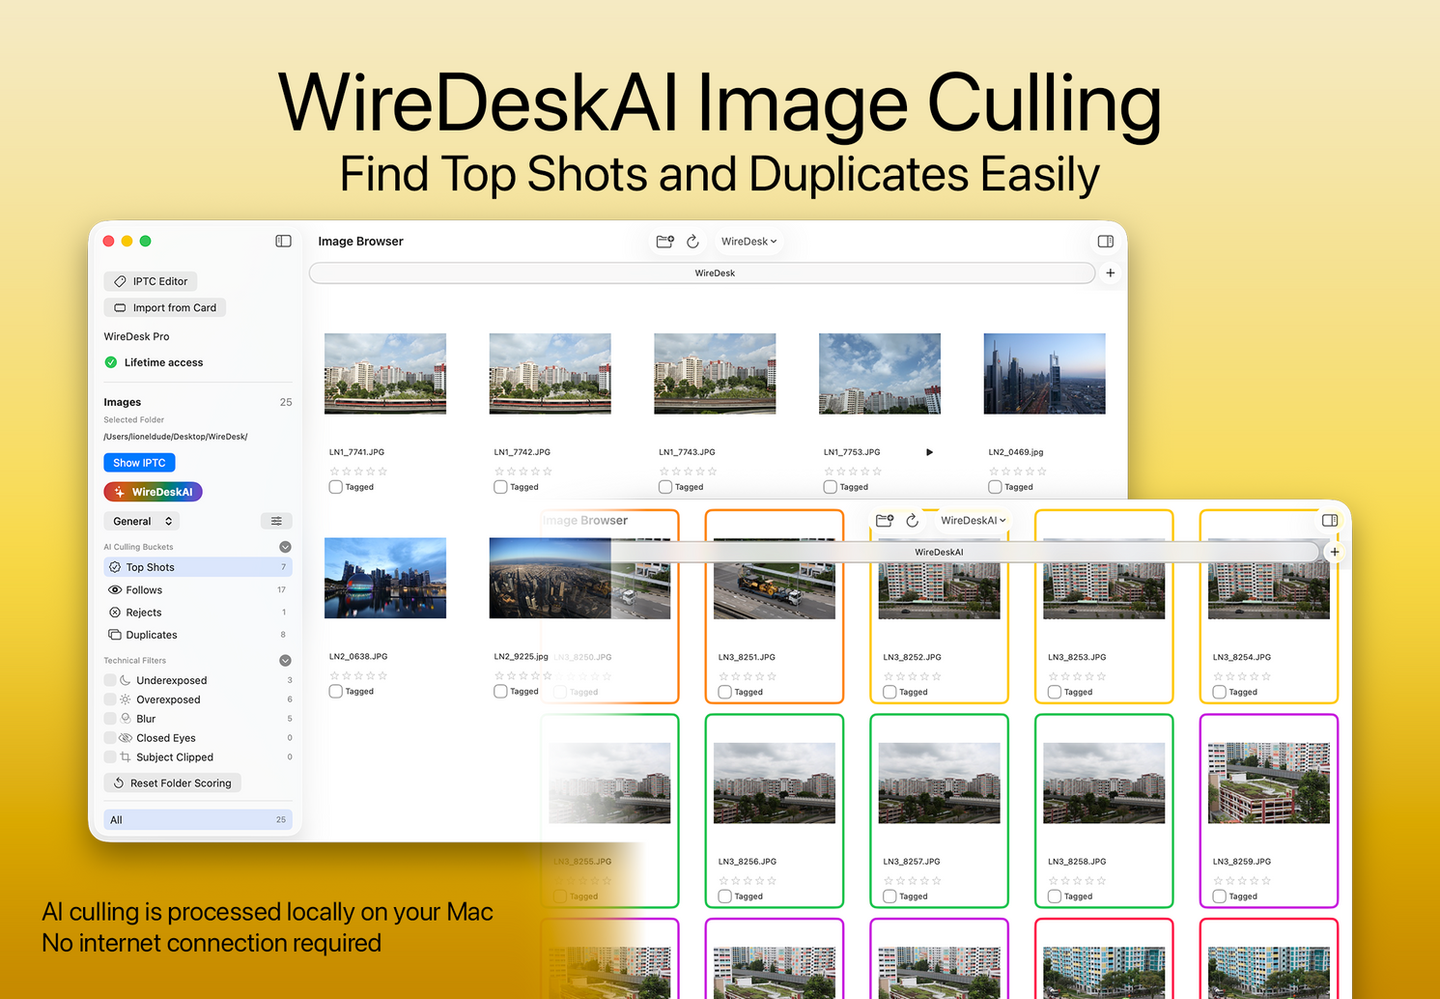
Task: Select the LN2_0638.JPG night skyline thumbnail
Action: 385,578
